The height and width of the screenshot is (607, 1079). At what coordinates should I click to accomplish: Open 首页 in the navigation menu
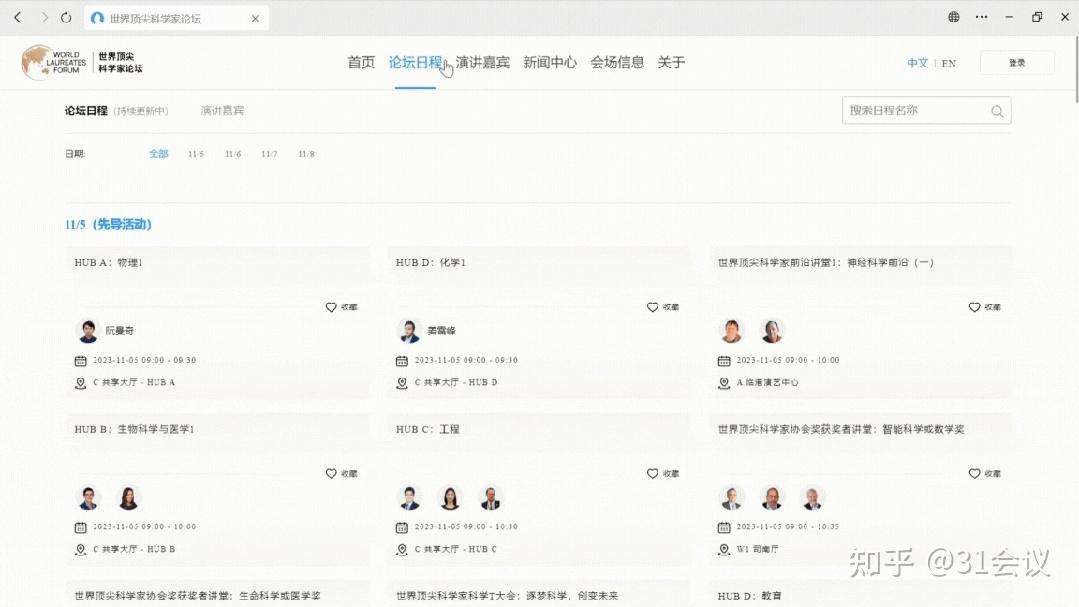(361, 63)
